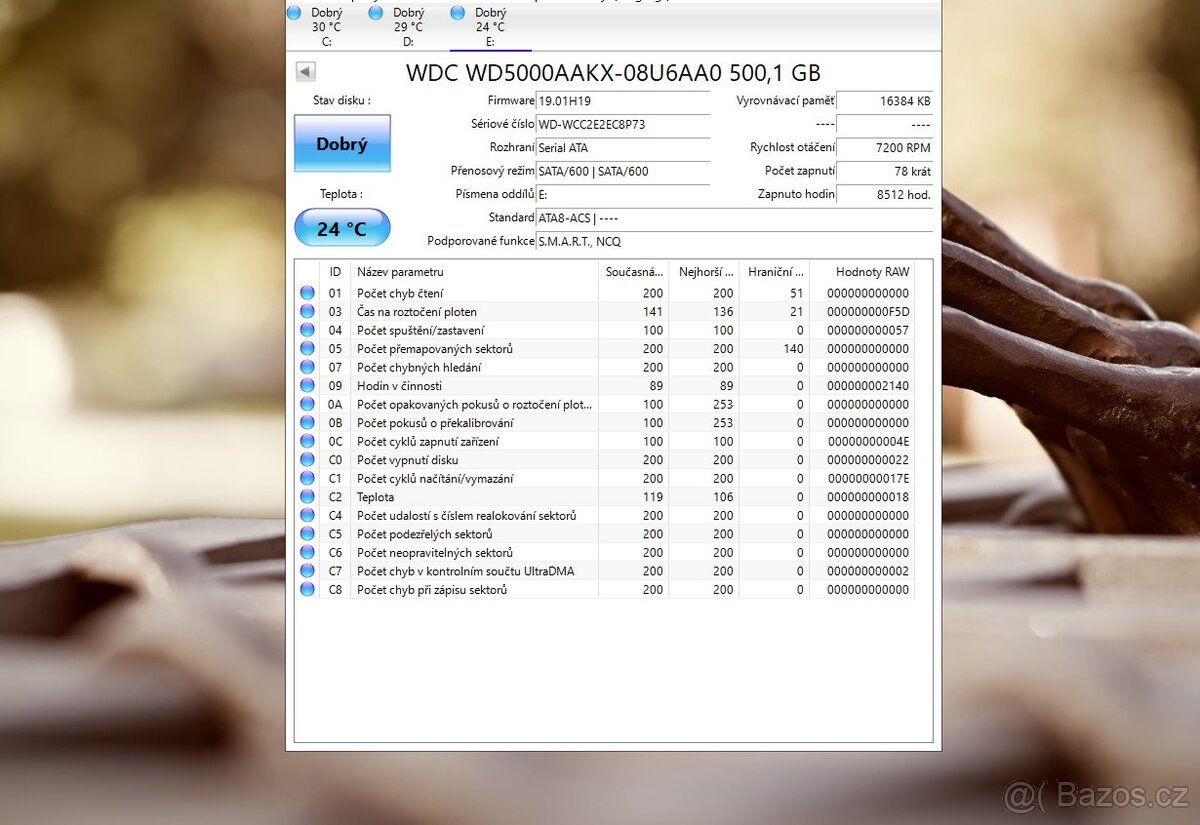The width and height of the screenshot is (1200, 825).
Task: Click RAW value 000000000F5D
Action: pyautogui.click(x=868, y=312)
